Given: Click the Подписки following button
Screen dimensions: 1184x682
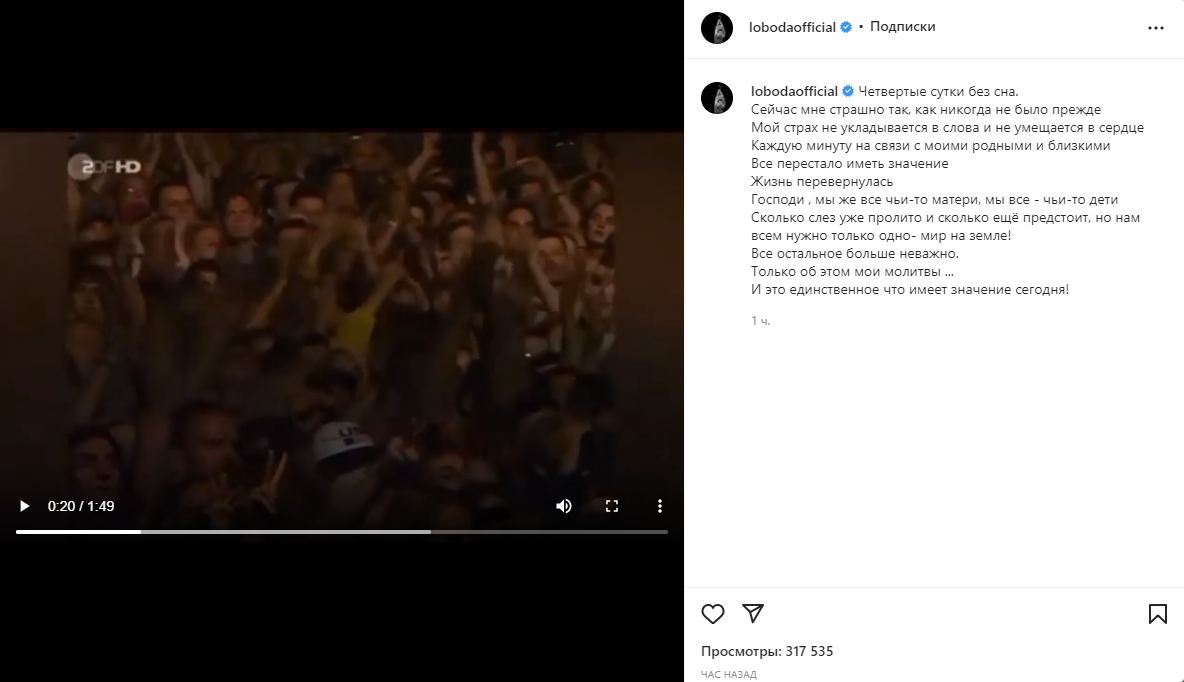Looking at the screenshot, I should (x=902, y=26).
